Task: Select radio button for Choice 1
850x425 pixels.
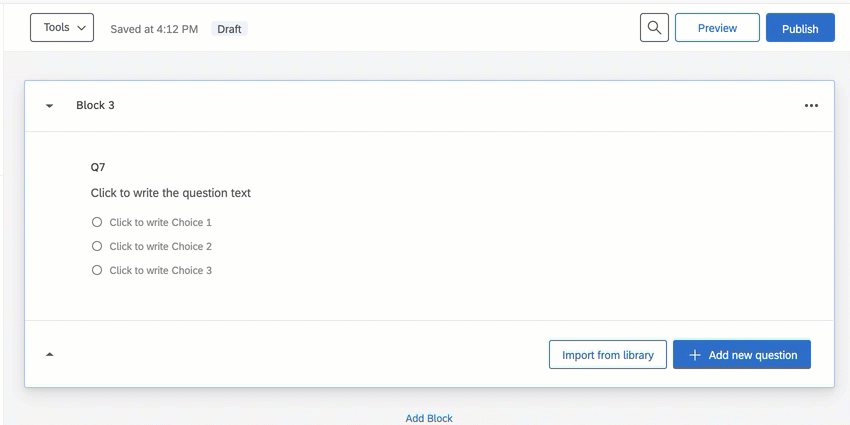Action: click(96, 222)
